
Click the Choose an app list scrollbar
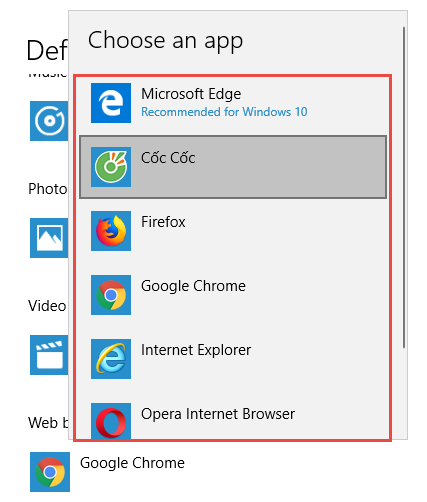404,187
